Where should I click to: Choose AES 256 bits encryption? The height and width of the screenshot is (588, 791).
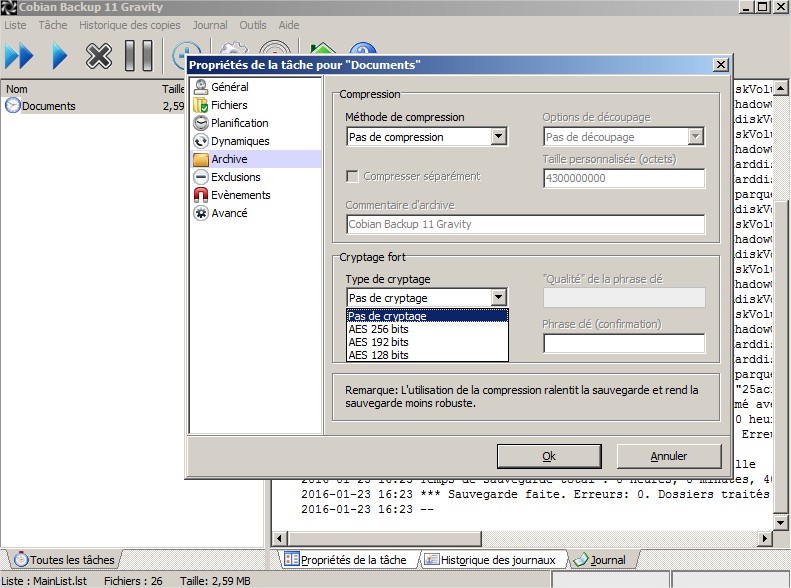click(427, 329)
